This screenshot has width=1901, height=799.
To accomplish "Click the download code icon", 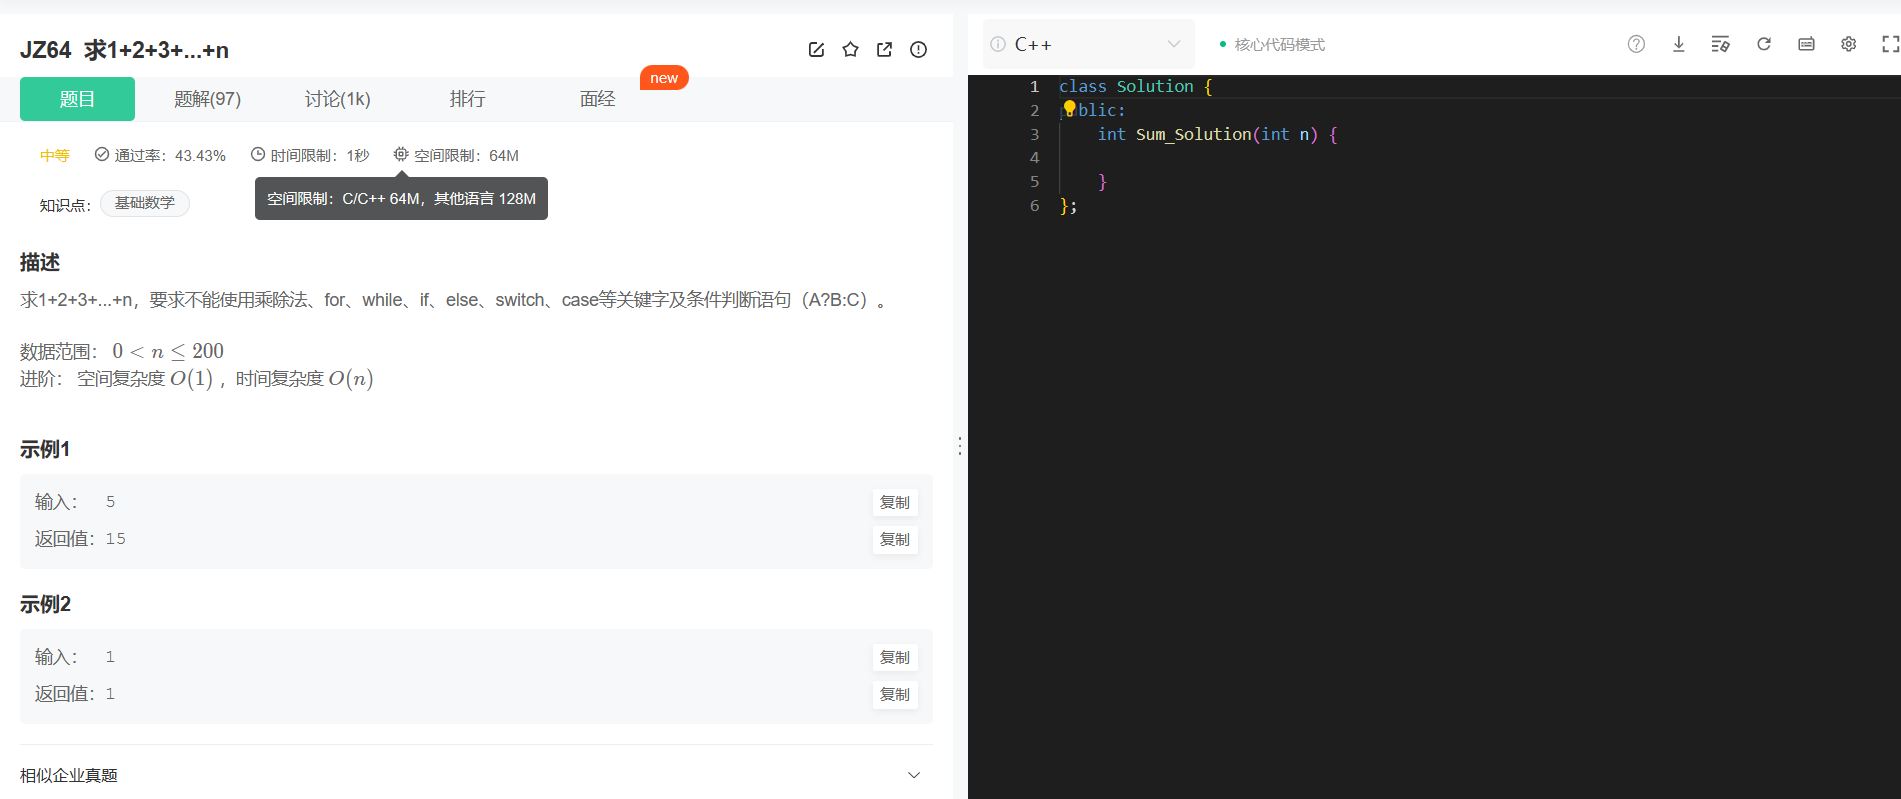I will point(1678,44).
